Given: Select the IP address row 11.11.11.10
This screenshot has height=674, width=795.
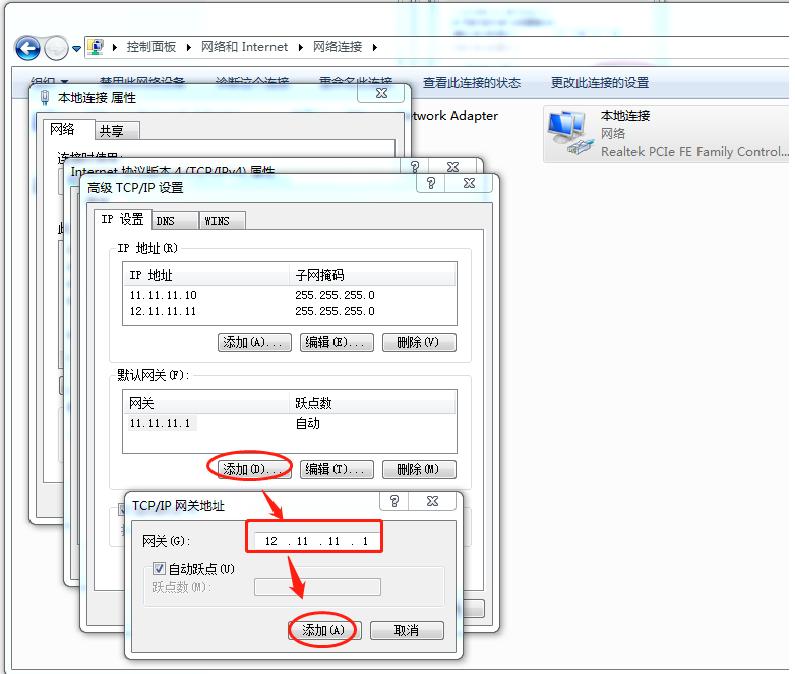Looking at the screenshot, I should tap(290, 295).
